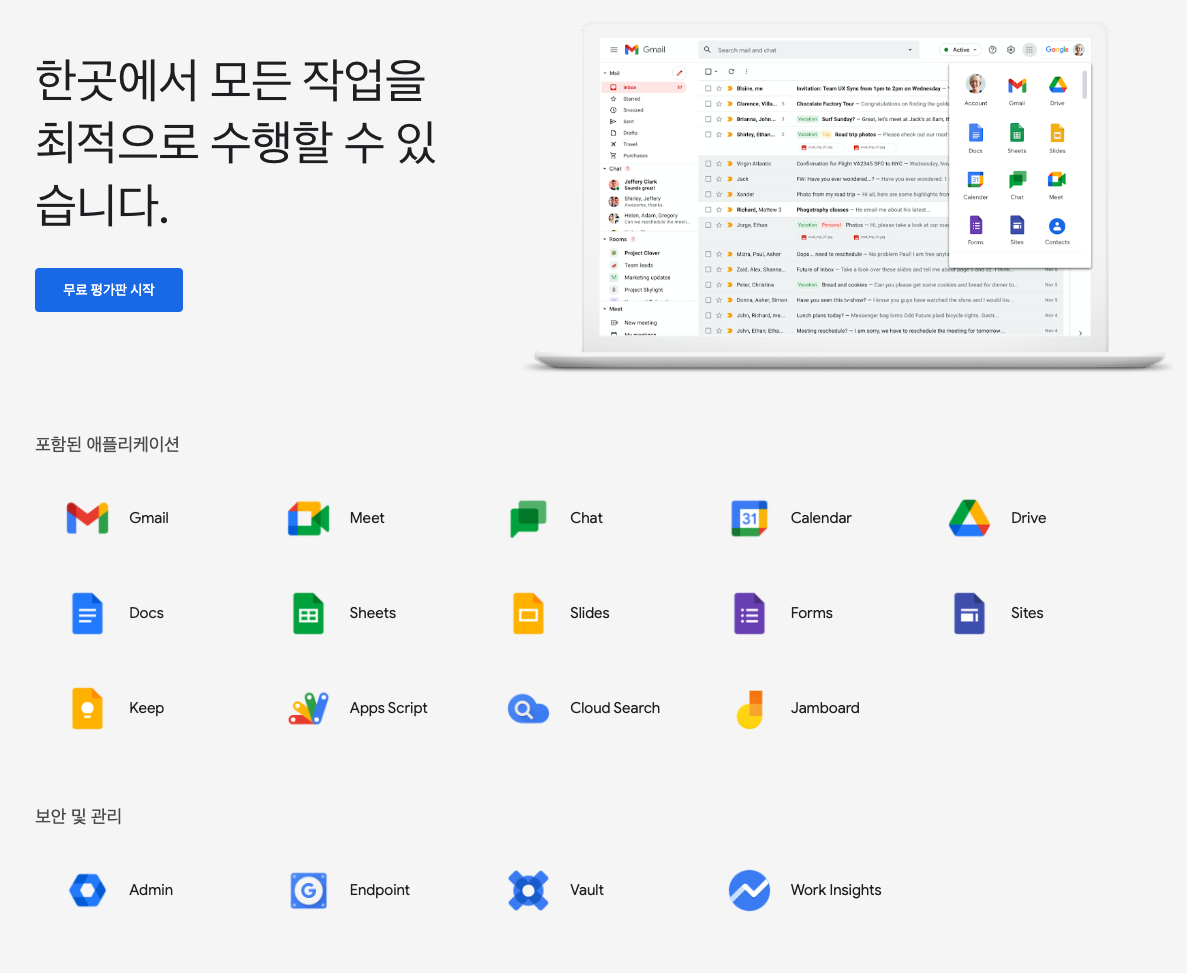Click the Endpoint text label

tap(379, 890)
